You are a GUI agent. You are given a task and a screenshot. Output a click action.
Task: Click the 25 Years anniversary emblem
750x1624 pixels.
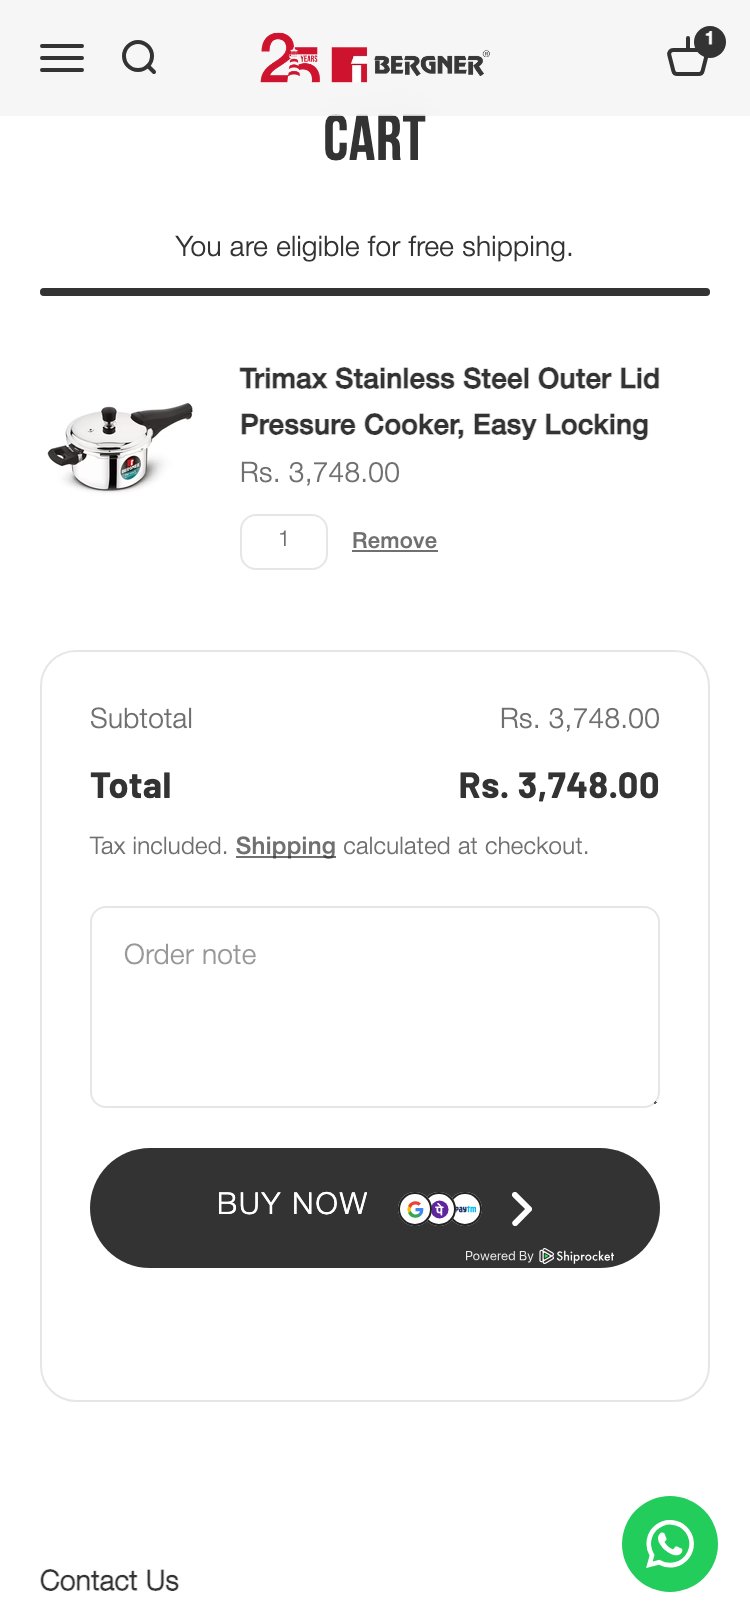point(289,59)
